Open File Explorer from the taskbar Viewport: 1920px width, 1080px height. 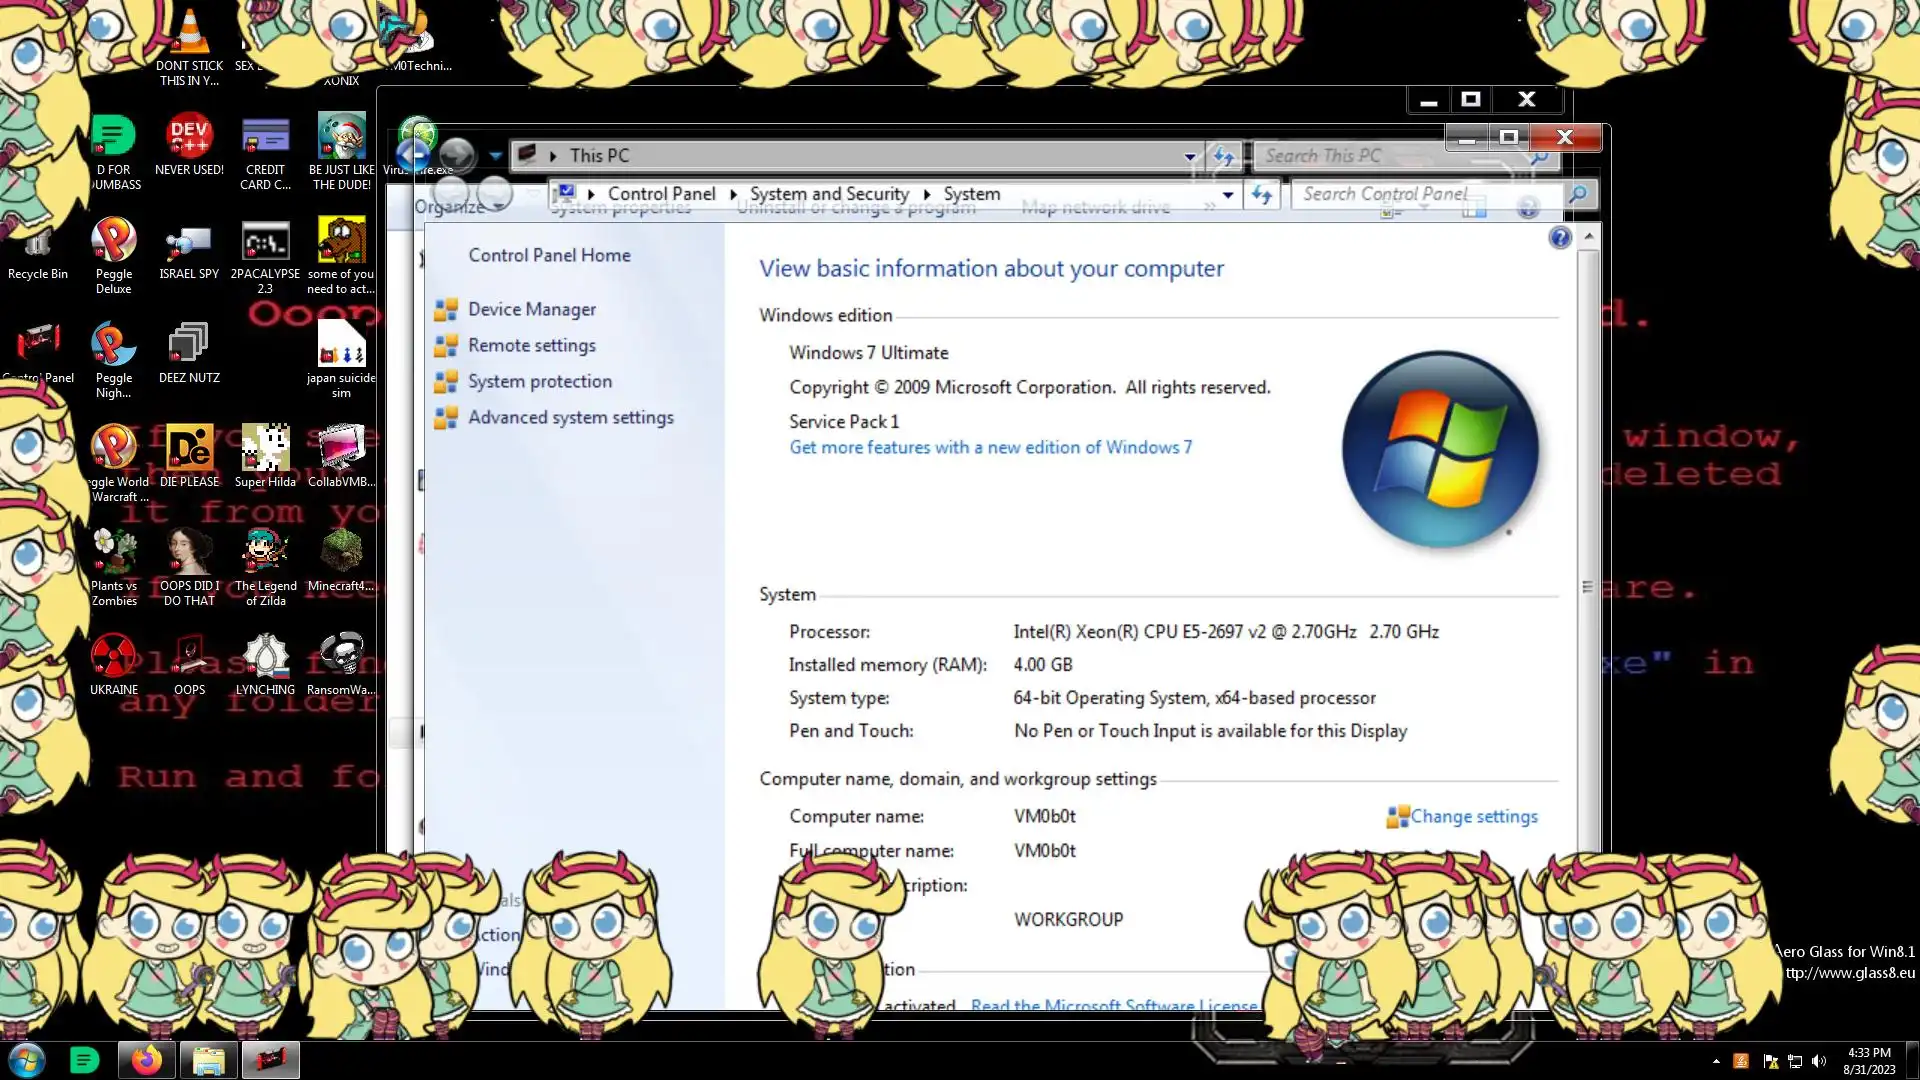point(208,1060)
